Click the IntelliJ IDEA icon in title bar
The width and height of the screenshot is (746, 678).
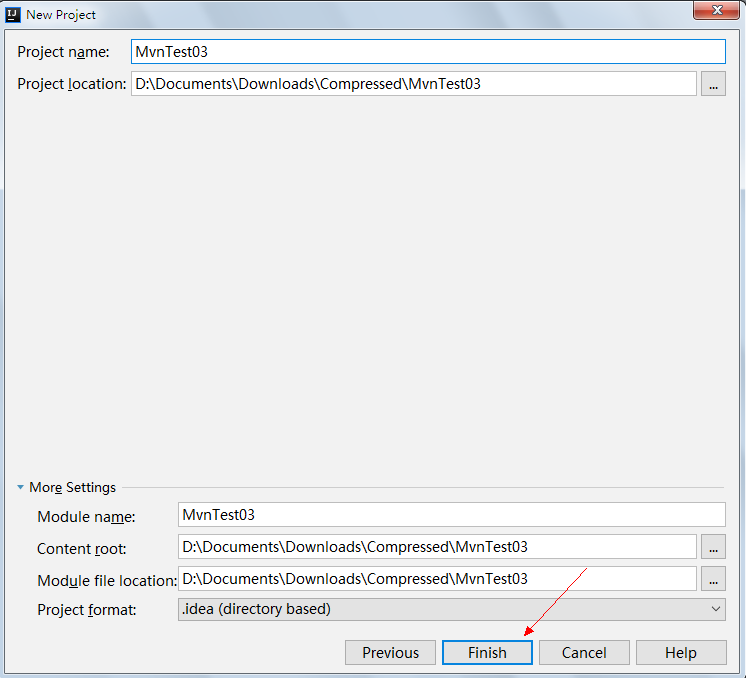click(13, 15)
